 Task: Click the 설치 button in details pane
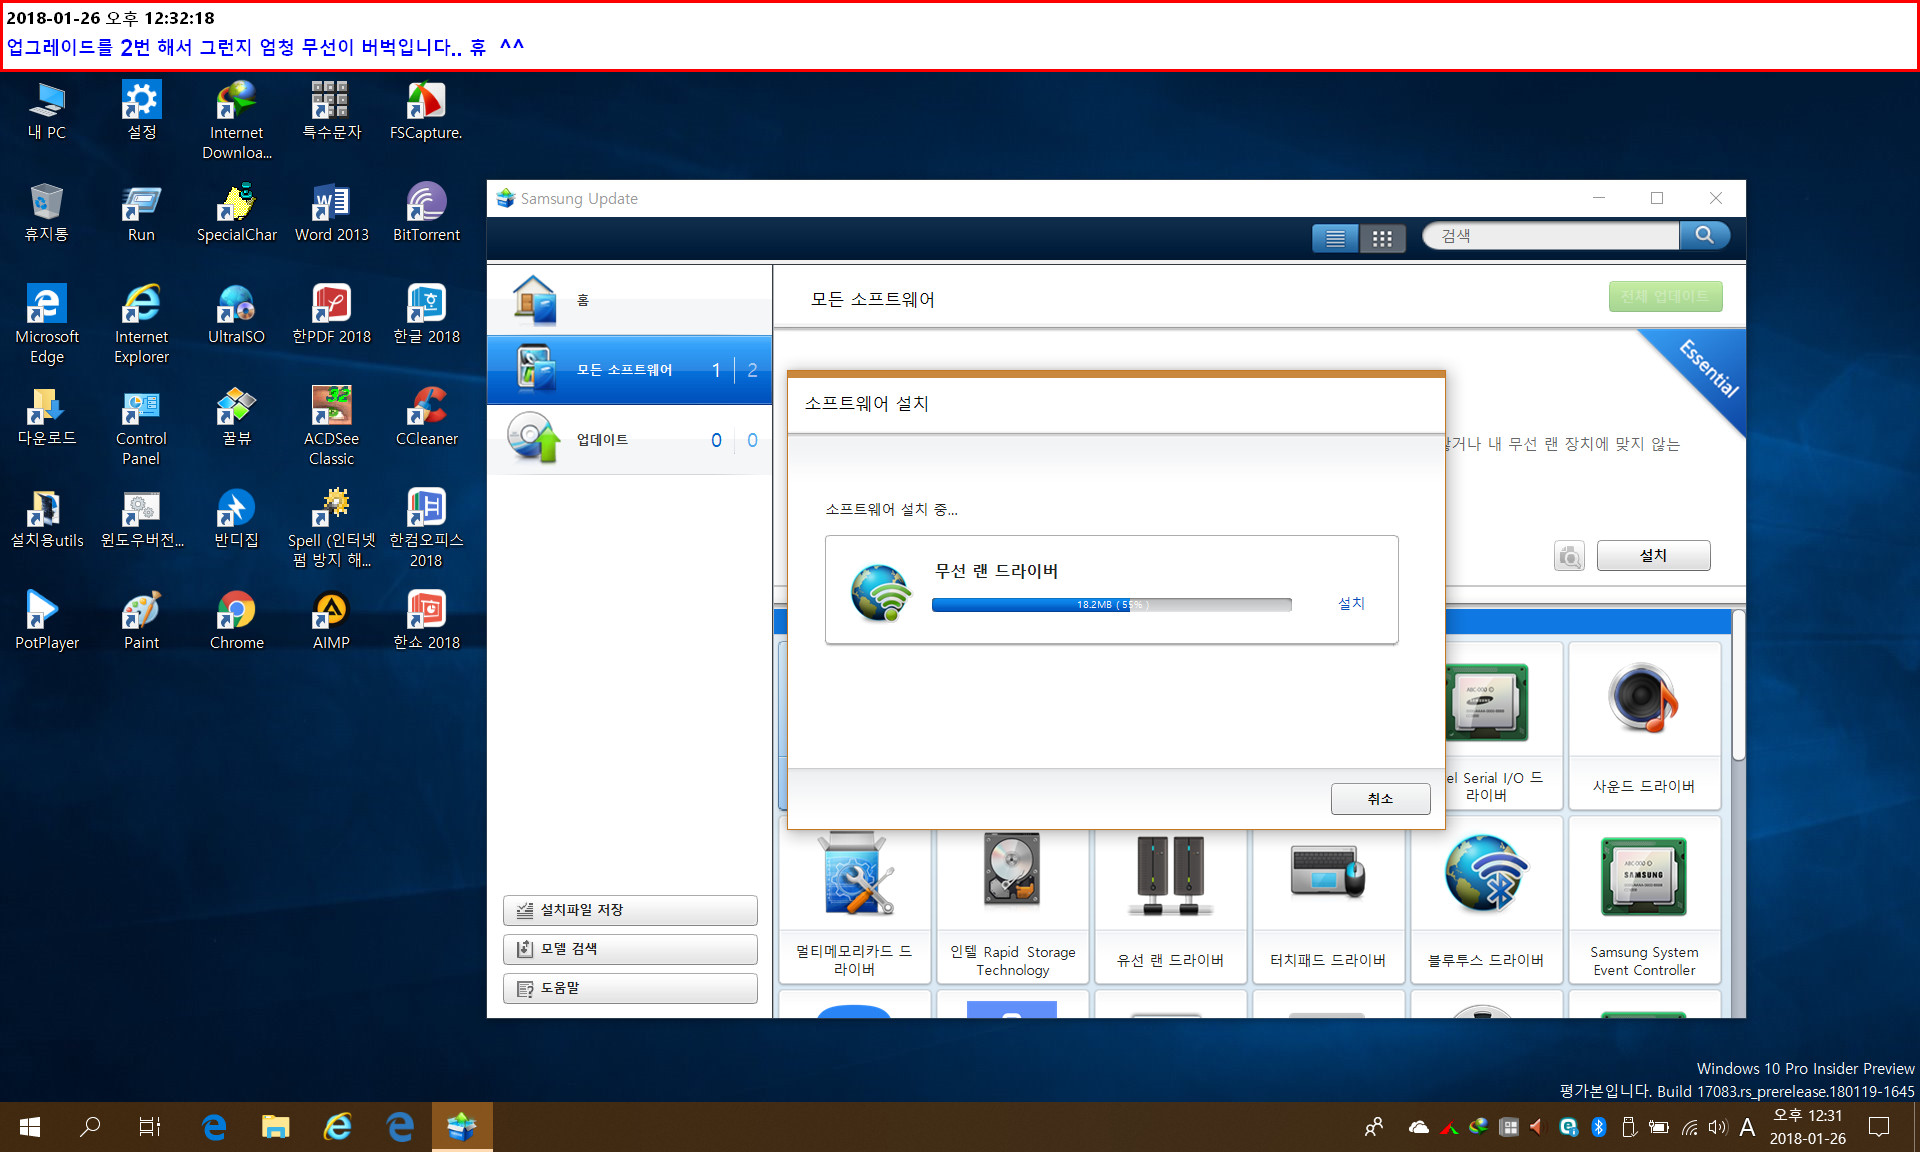1653,556
